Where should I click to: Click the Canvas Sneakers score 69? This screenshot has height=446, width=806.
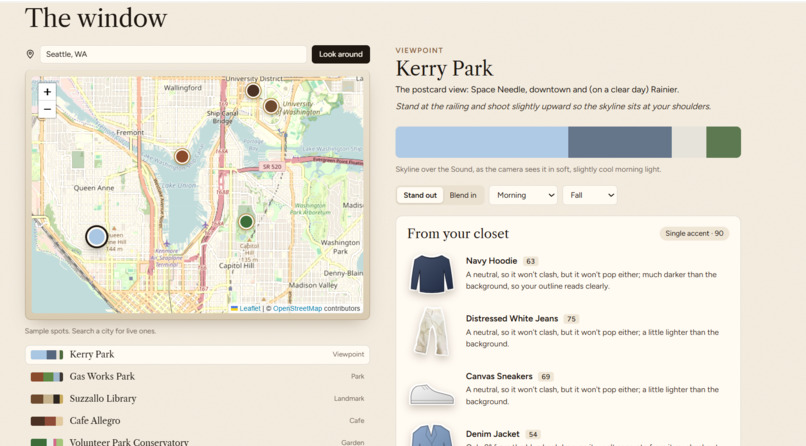tap(545, 377)
